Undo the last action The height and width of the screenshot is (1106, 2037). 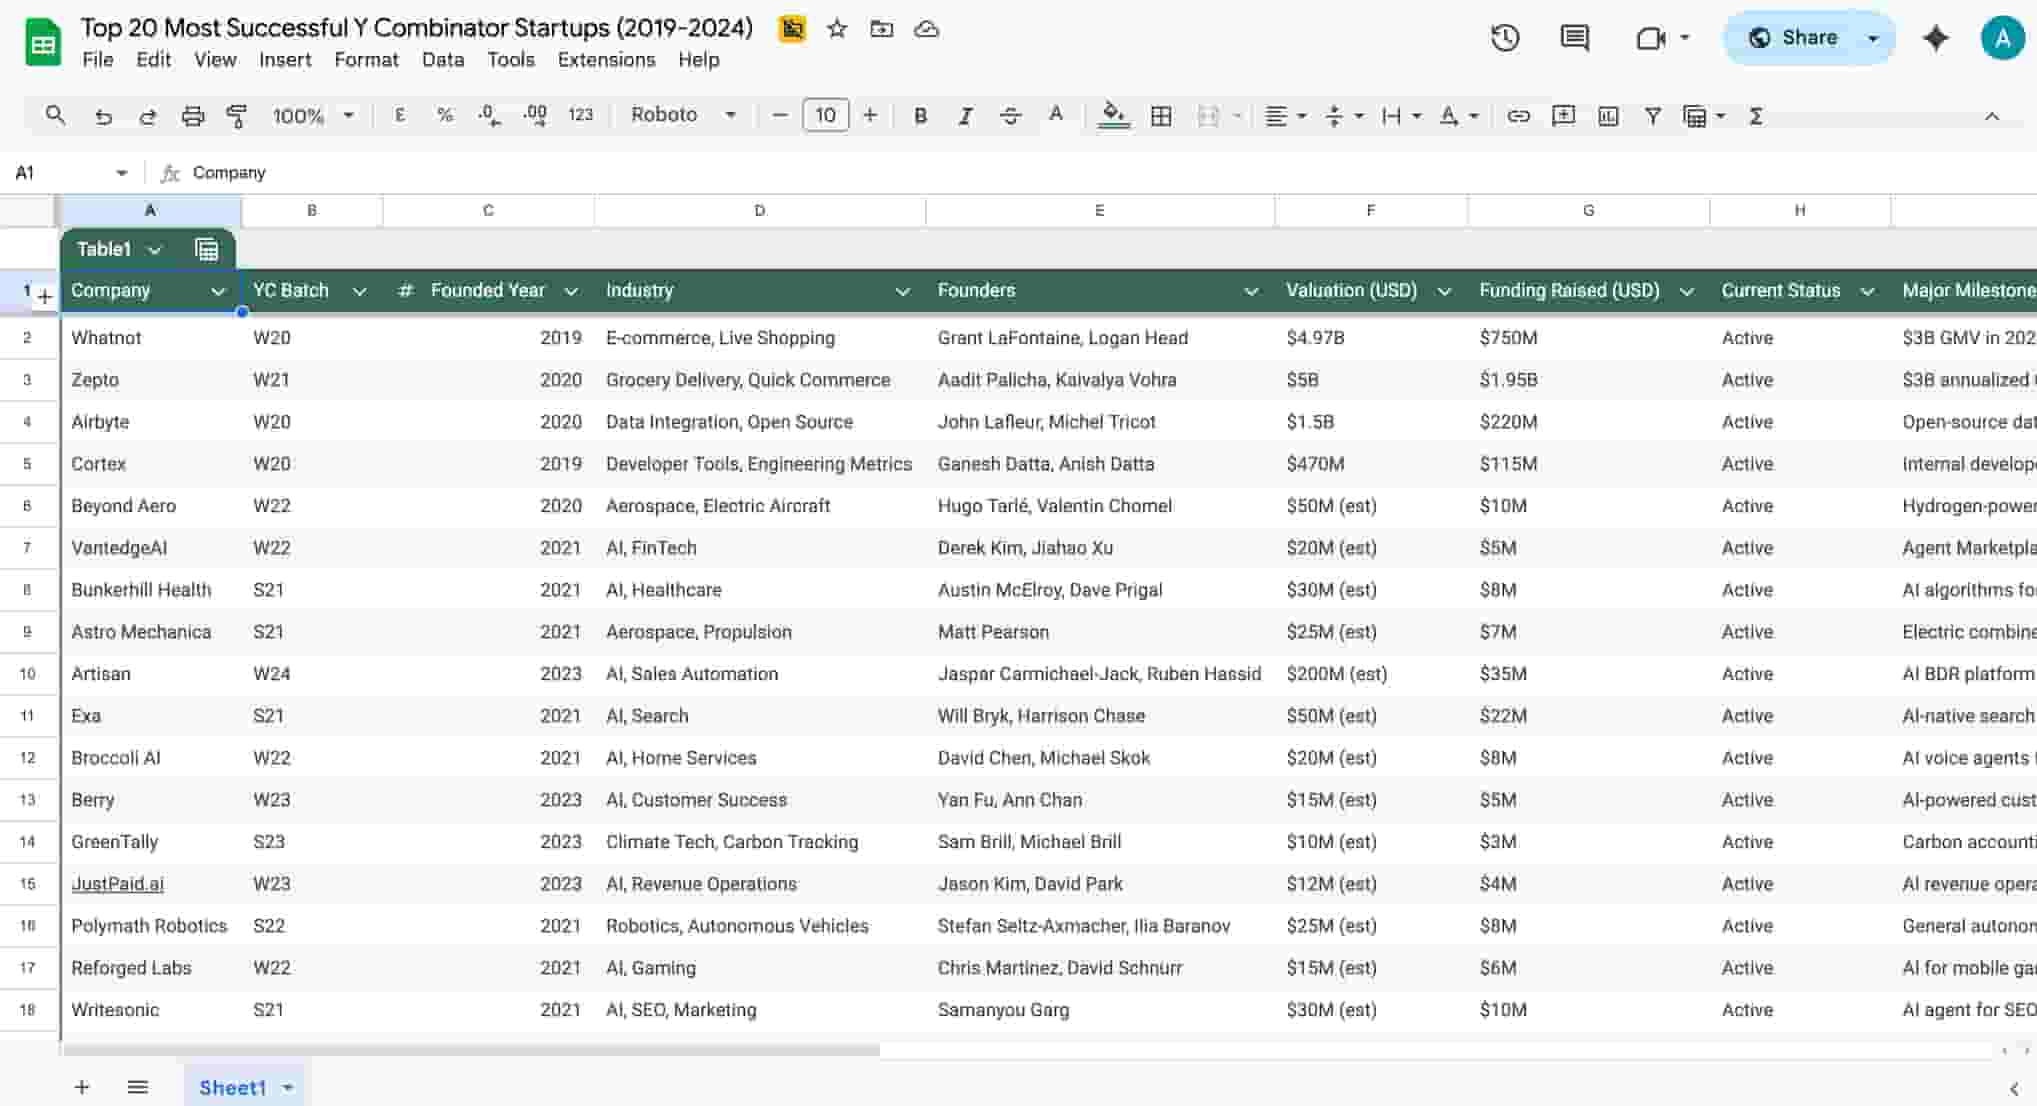pos(103,116)
